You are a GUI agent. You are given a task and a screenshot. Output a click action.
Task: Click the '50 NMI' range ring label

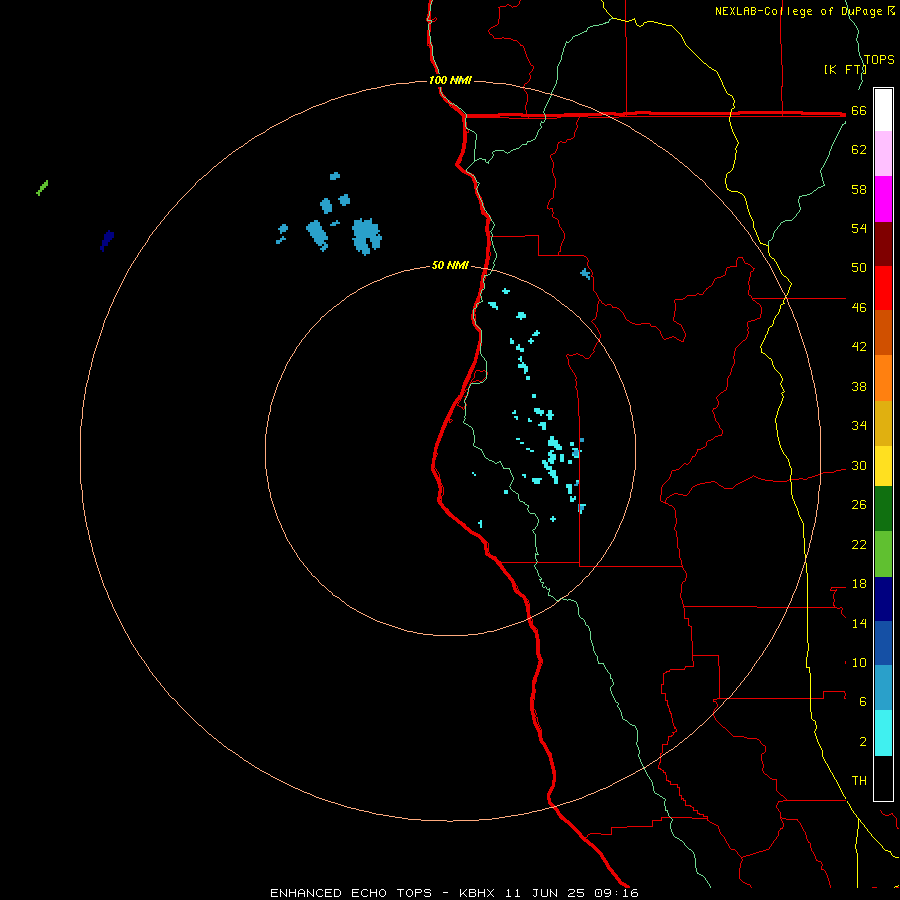pos(450,265)
